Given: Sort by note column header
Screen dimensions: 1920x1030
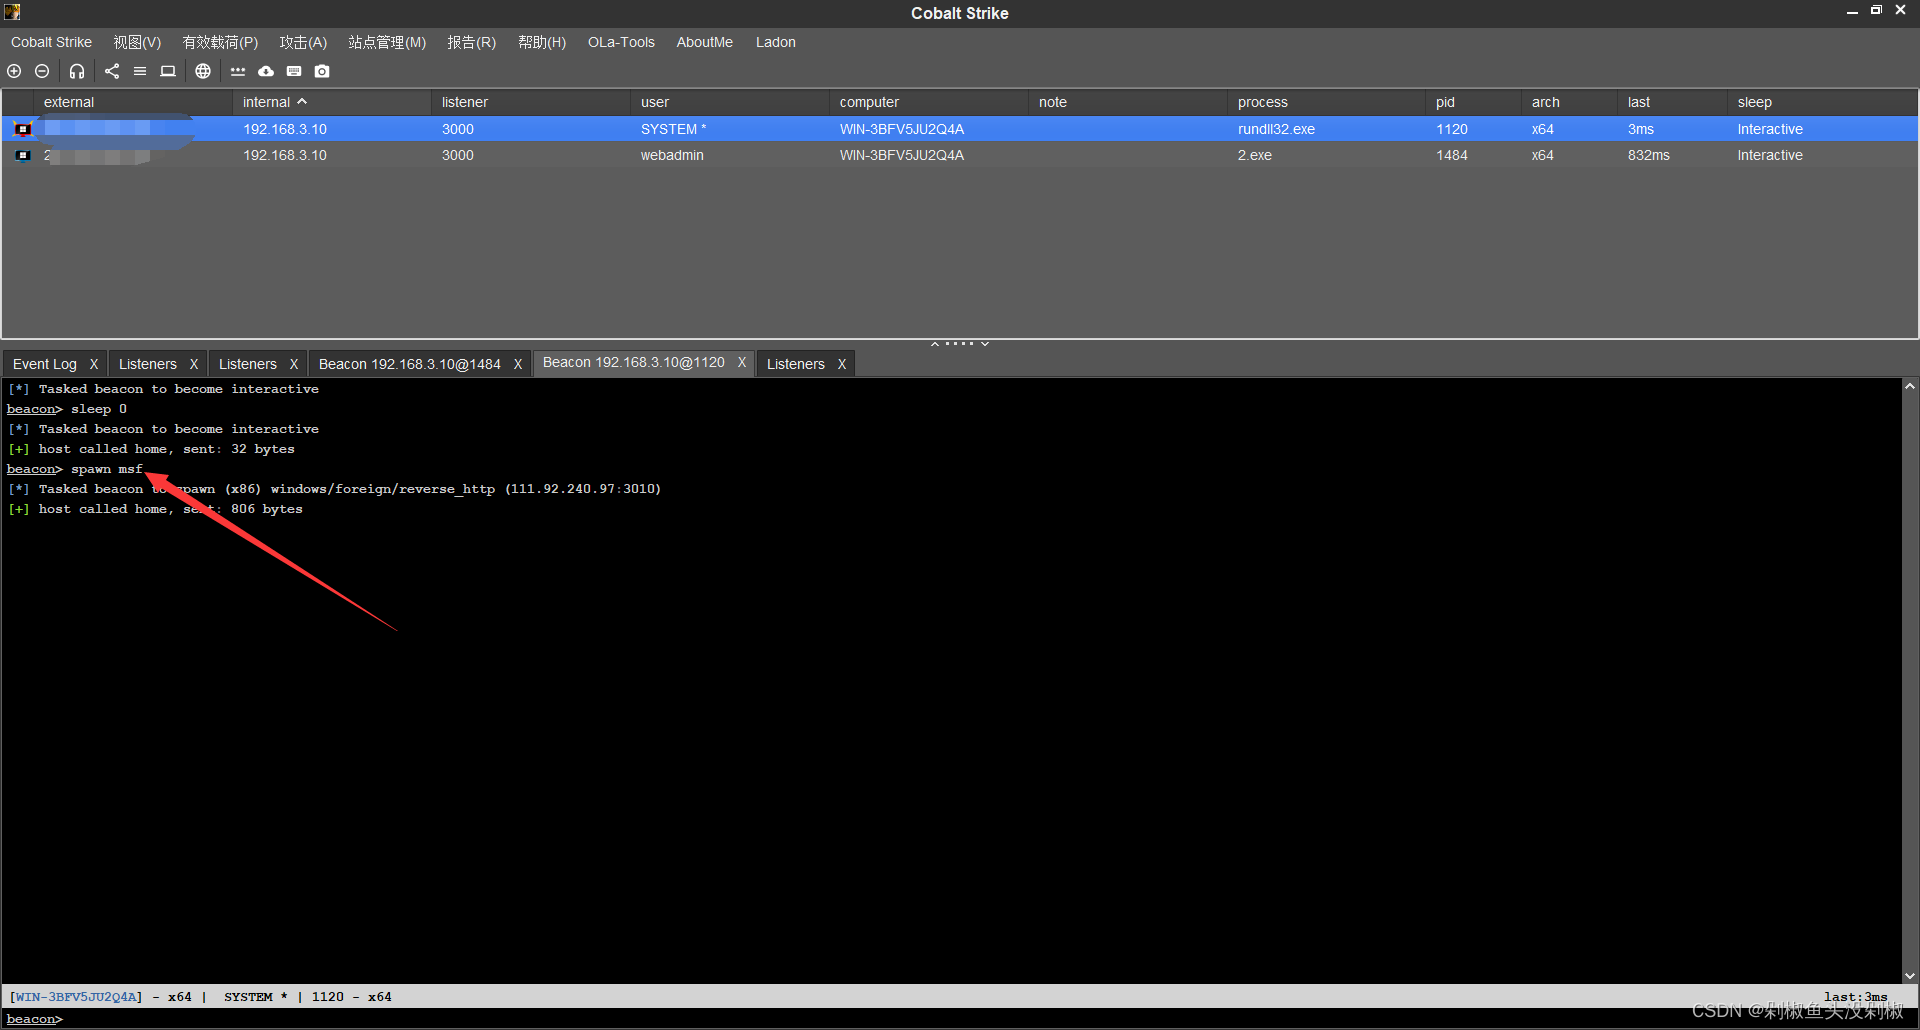Looking at the screenshot, I should 1128,102.
